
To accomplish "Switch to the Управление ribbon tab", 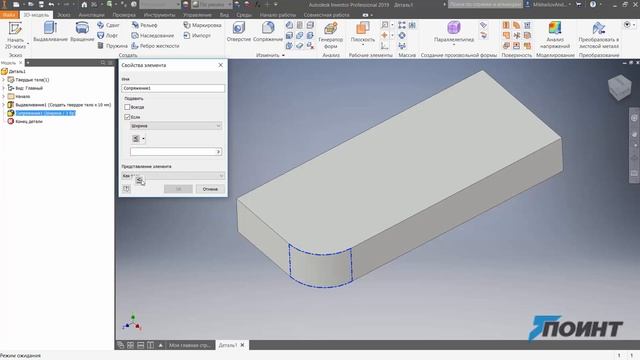I will click(197, 15).
